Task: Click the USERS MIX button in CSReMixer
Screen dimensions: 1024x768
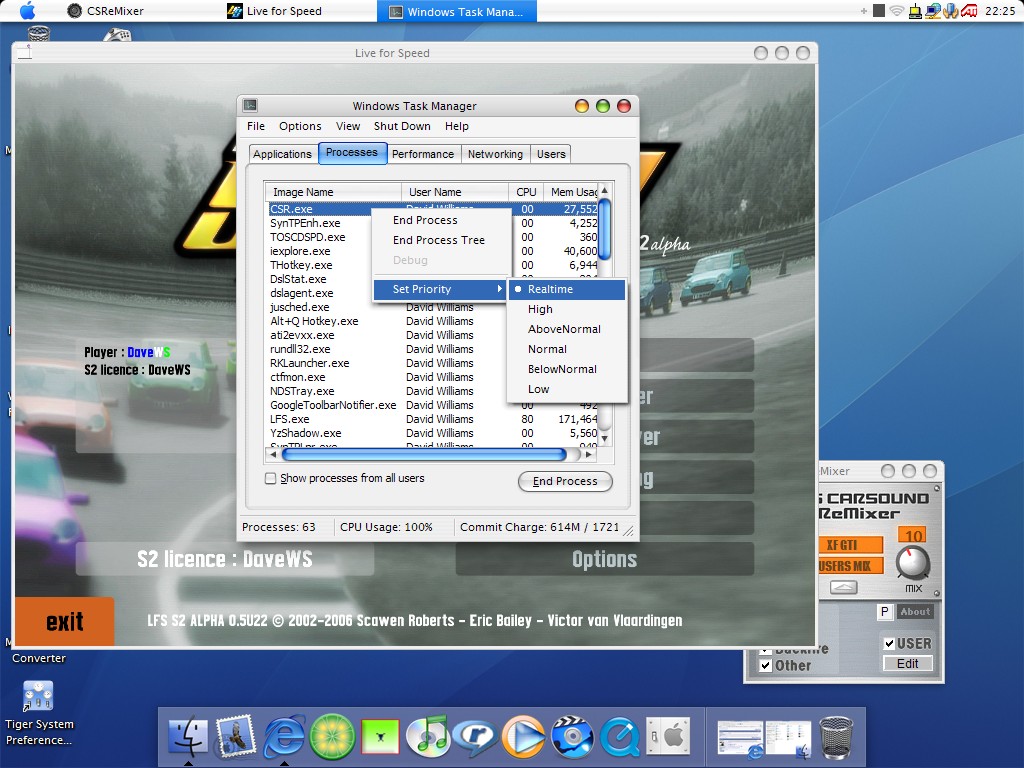Action: (849, 566)
